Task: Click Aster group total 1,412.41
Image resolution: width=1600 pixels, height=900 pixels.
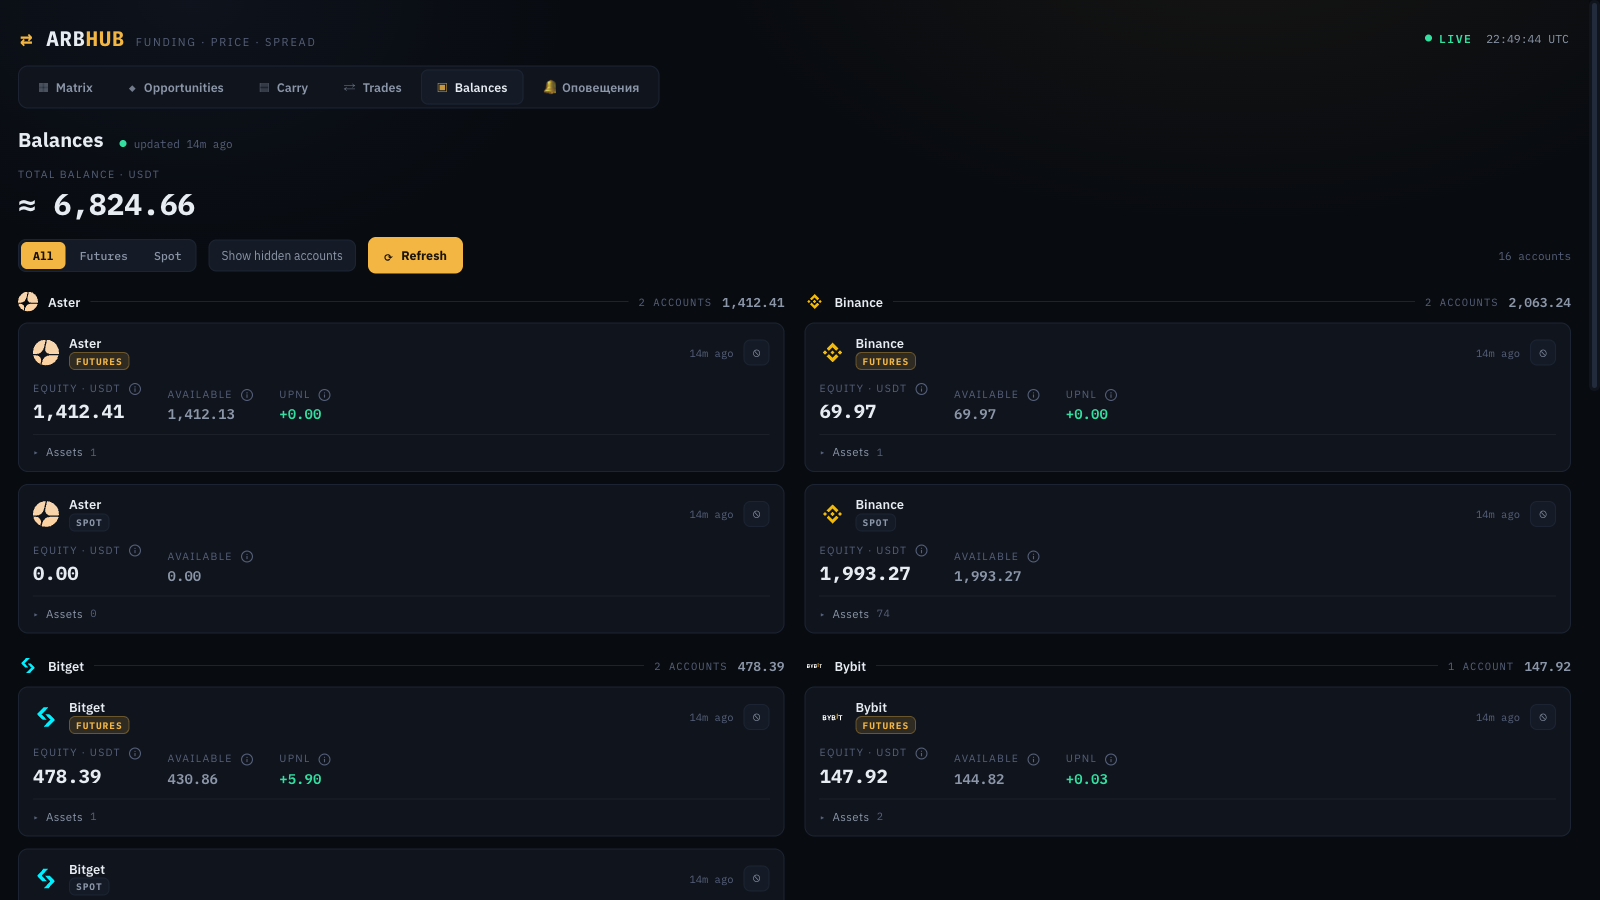Action: click(753, 303)
